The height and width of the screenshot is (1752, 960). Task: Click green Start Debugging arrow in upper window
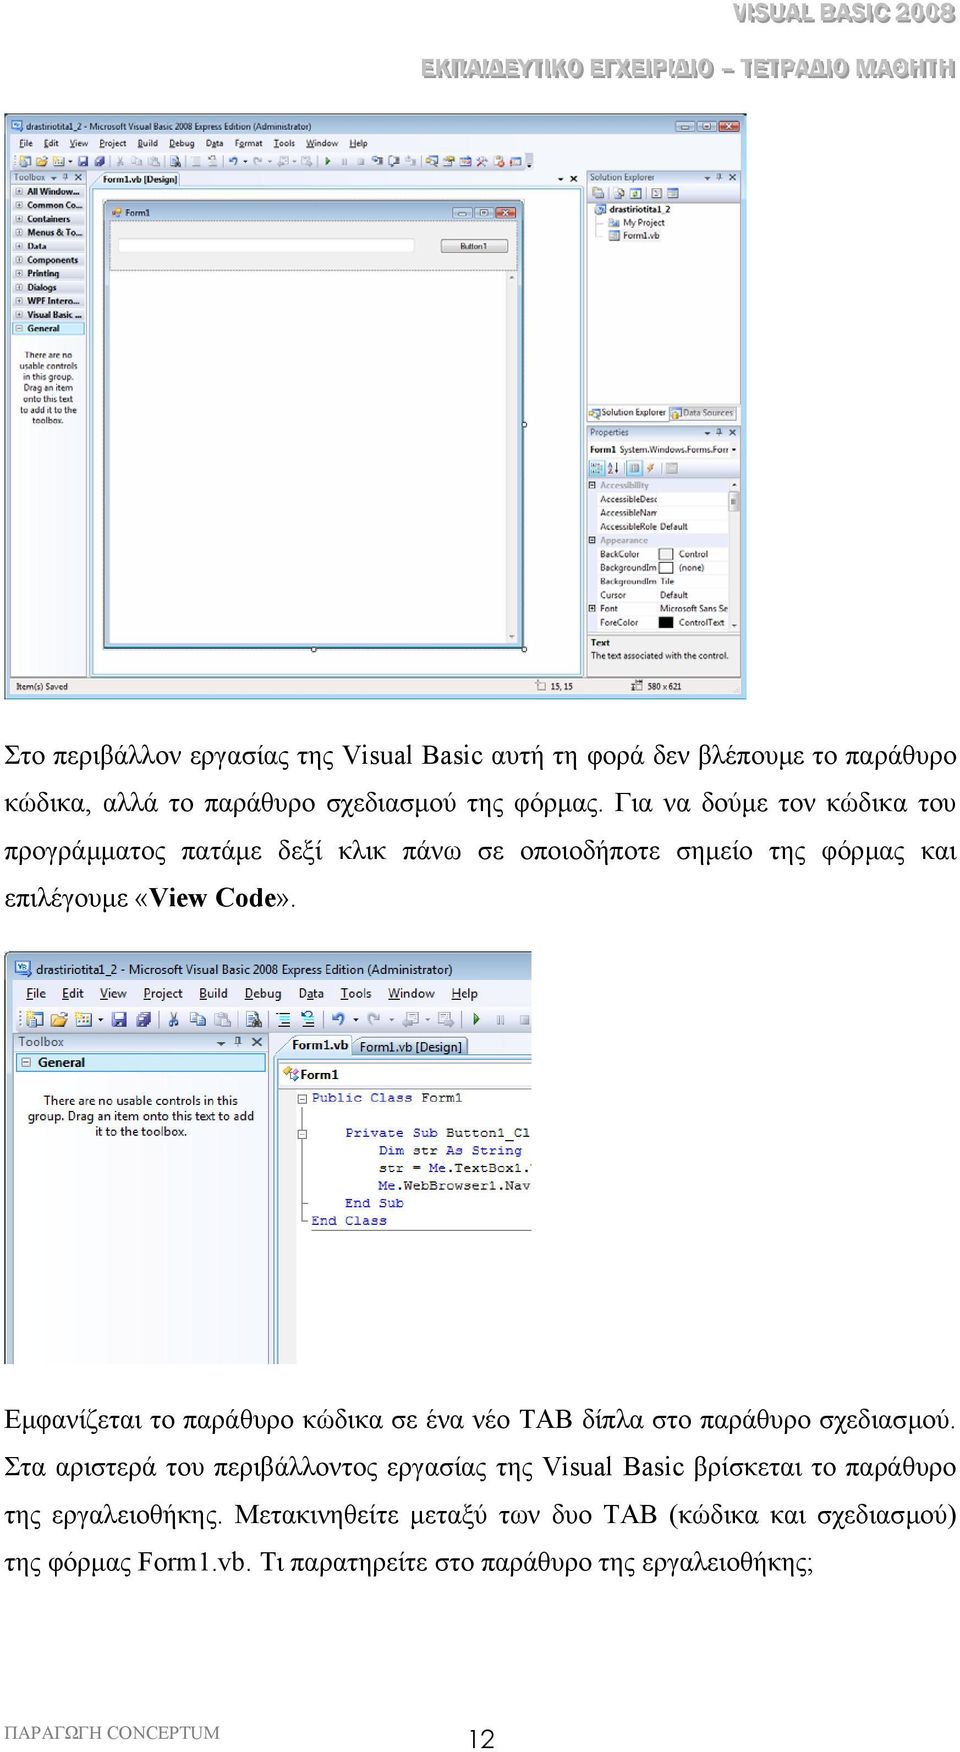point(328,161)
